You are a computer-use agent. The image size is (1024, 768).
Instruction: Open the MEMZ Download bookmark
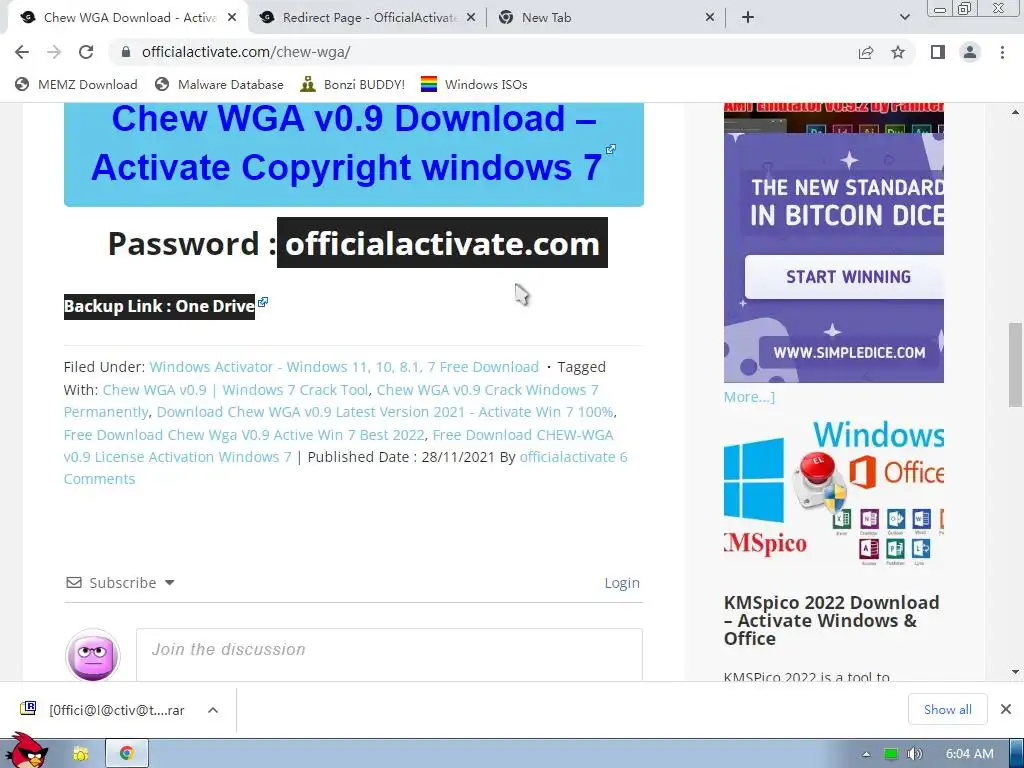point(76,85)
